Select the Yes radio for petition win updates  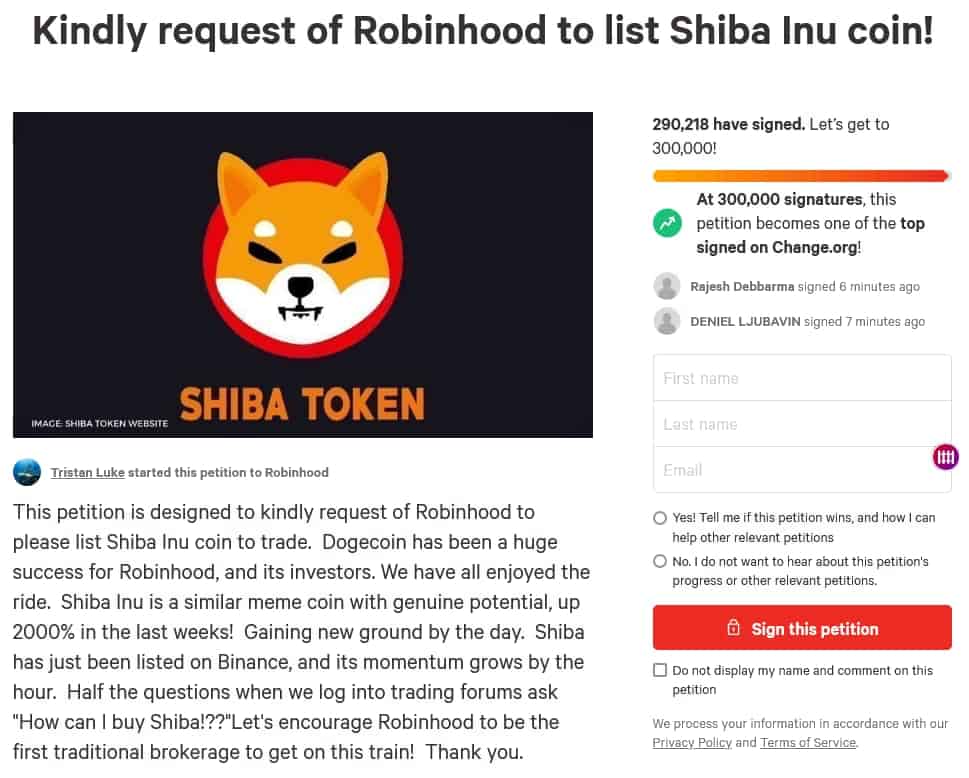tap(659, 518)
